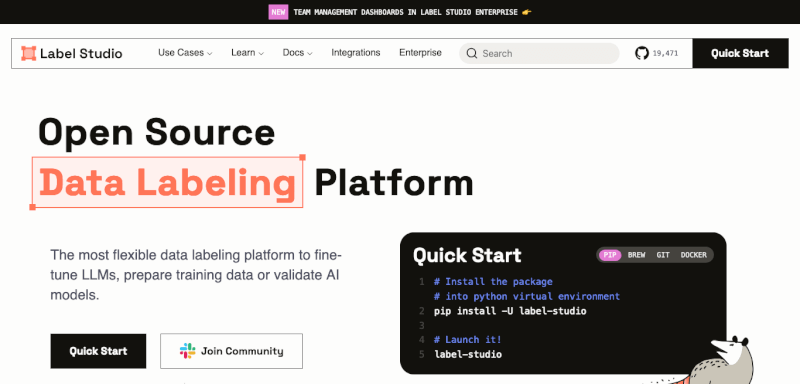
Task: Click the pink NEW badge in banner
Action: tap(279, 12)
